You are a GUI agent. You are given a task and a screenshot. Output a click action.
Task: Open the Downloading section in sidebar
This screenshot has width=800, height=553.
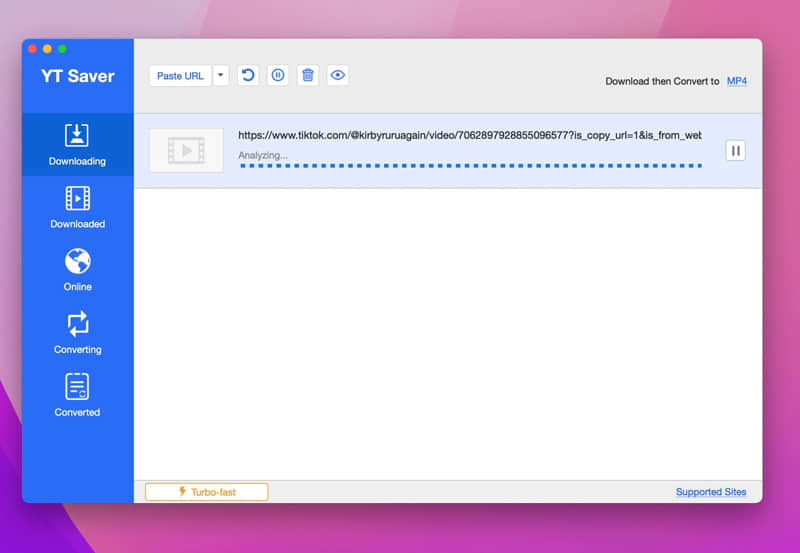pos(77,145)
